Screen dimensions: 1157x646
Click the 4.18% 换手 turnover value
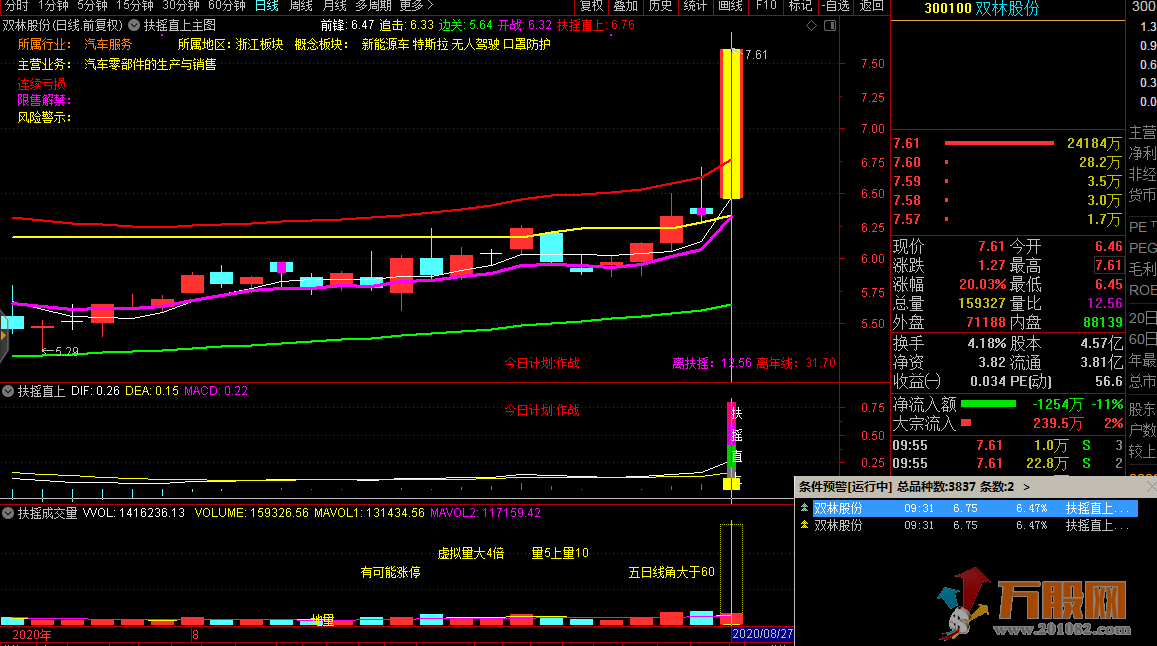[x=987, y=343]
